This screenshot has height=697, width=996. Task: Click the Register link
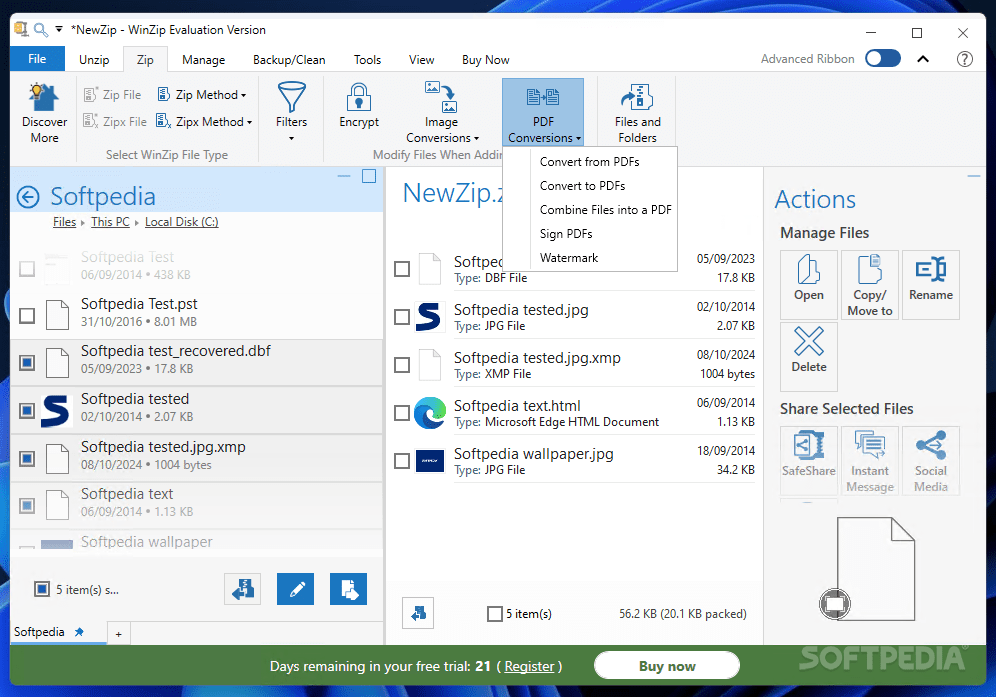coord(529,667)
